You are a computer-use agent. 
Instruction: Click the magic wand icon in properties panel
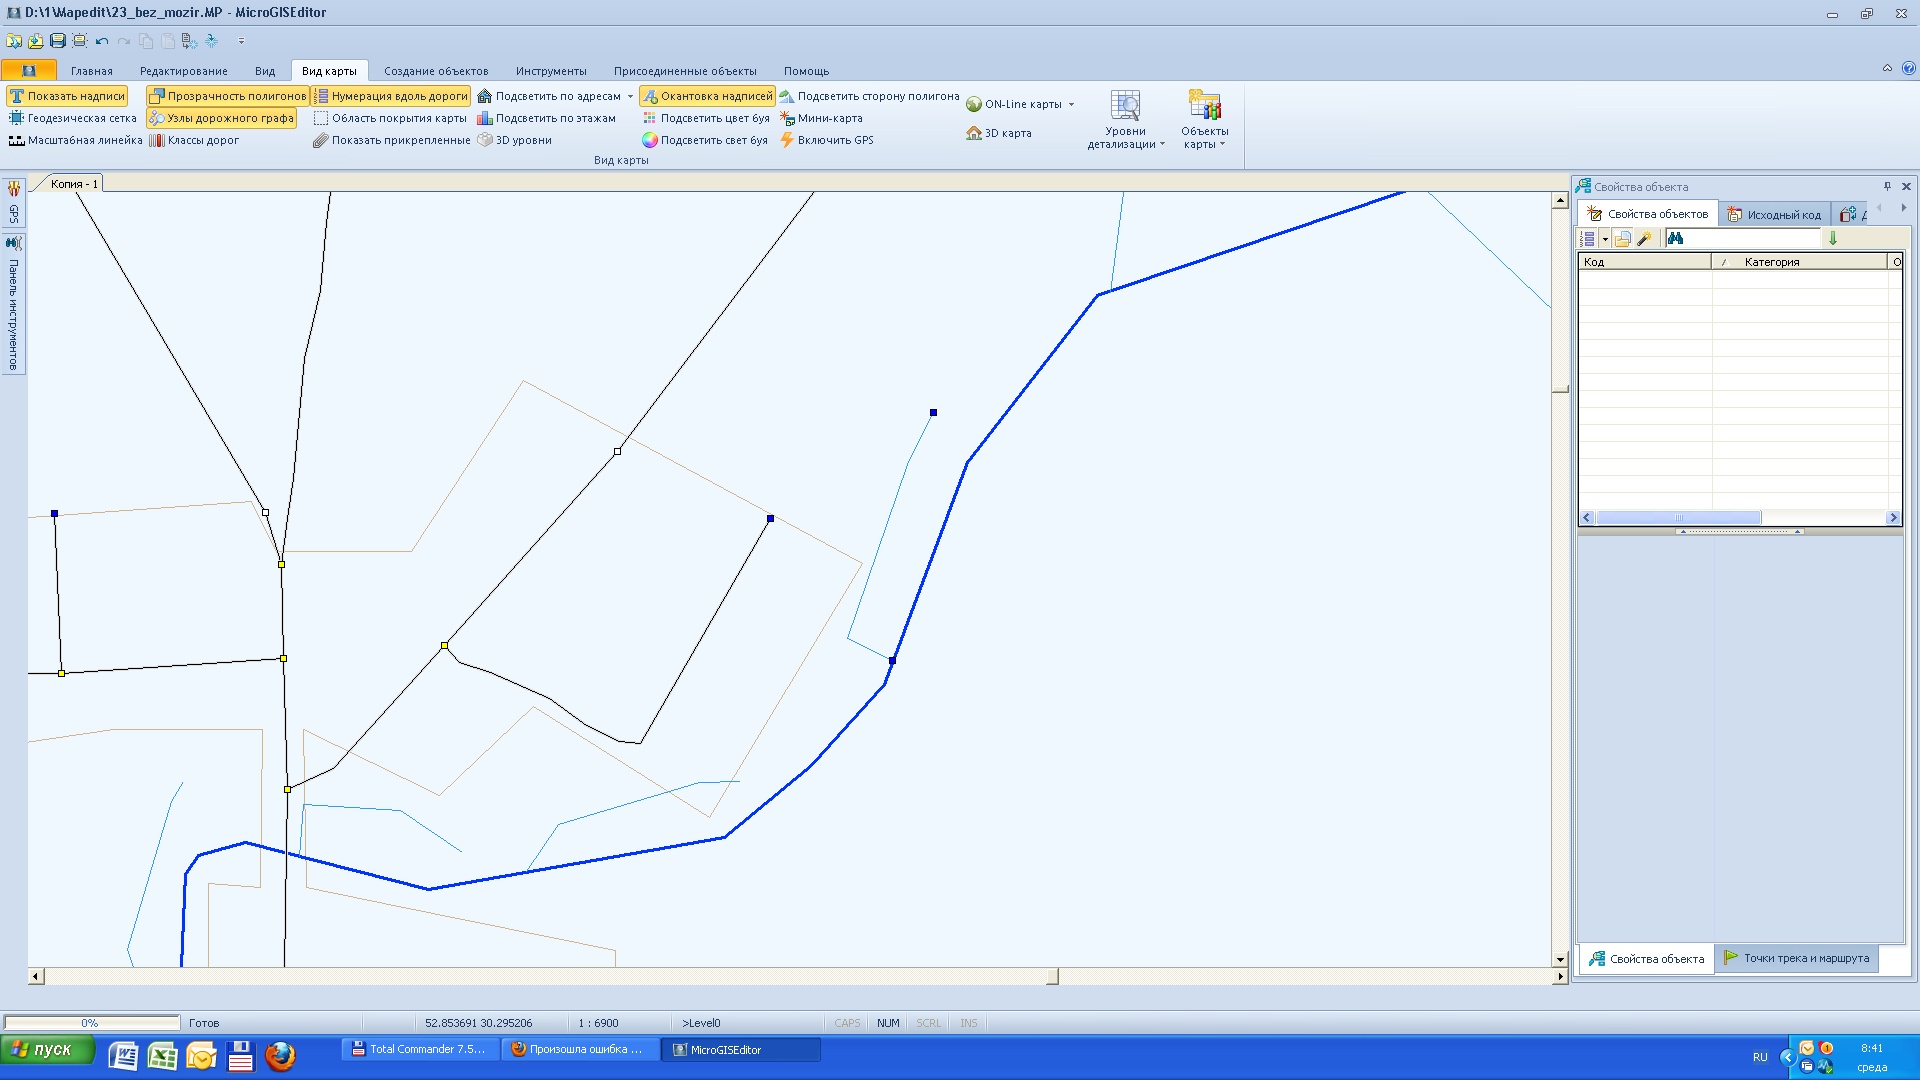pos(1644,239)
